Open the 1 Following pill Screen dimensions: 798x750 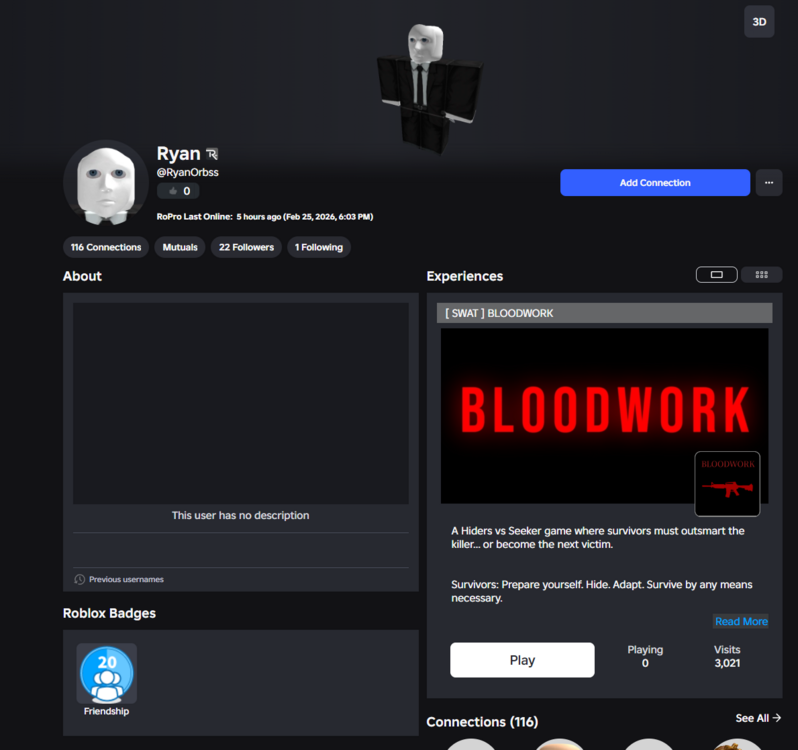tap(319, 247)
